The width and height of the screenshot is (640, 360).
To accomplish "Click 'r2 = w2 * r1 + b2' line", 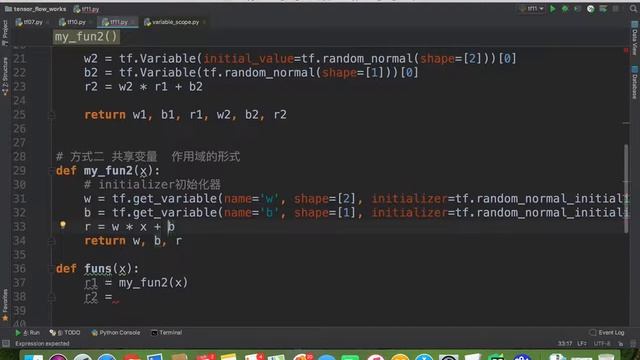I will [143, 87].
